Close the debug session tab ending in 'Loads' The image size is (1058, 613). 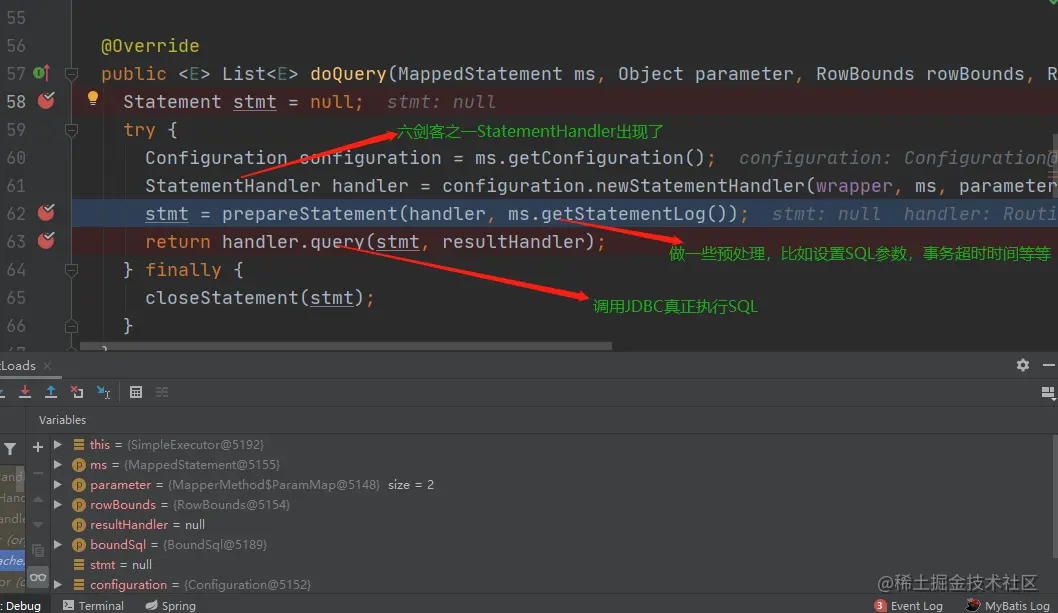coord(47,365)
